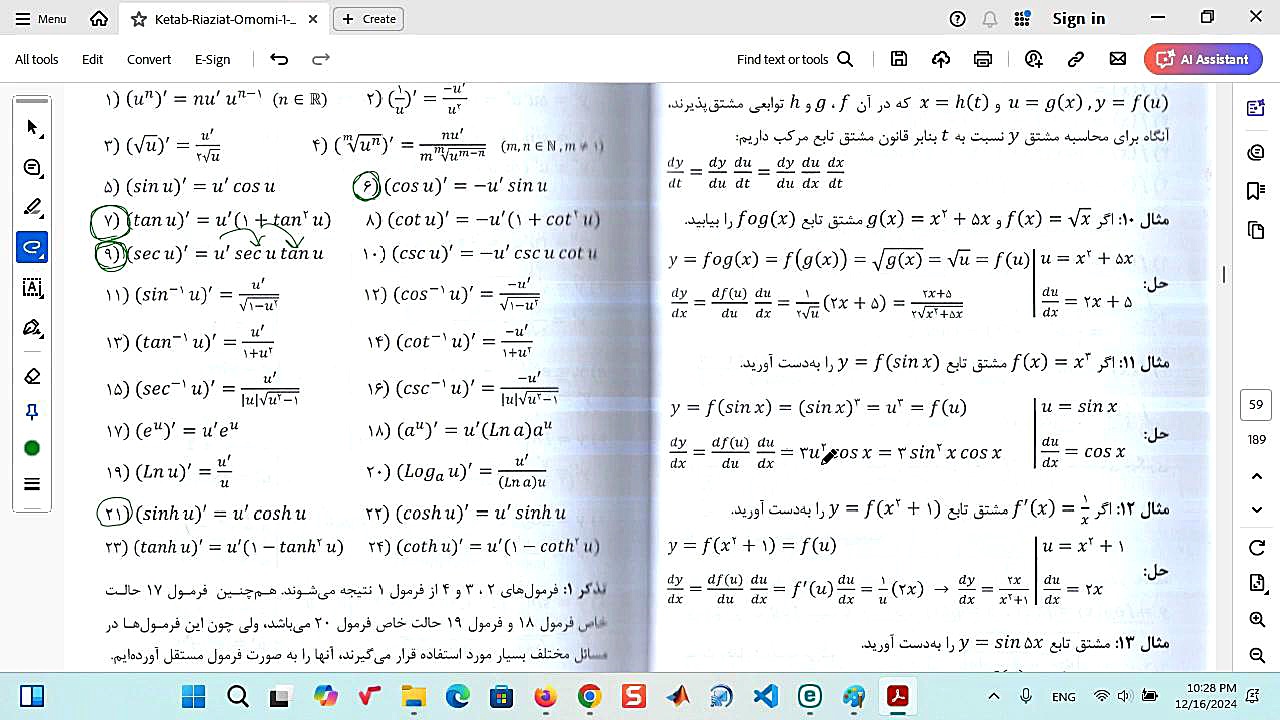Toggle pin on the quick tools bar
This screenshot has width=1280, height=720.
pos(32,412)
